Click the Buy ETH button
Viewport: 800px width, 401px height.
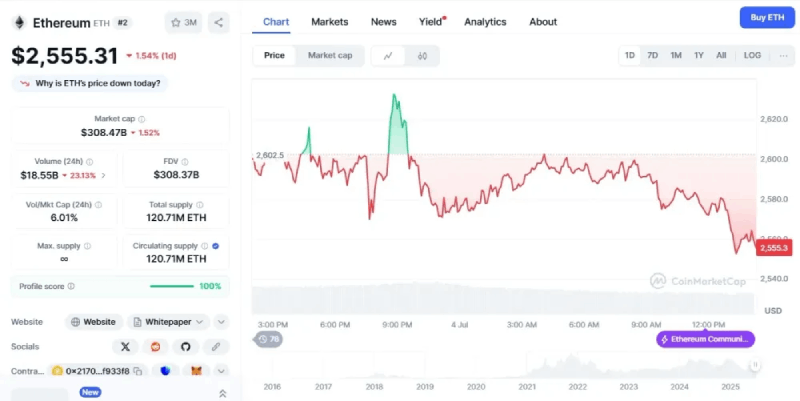[765, 18]
